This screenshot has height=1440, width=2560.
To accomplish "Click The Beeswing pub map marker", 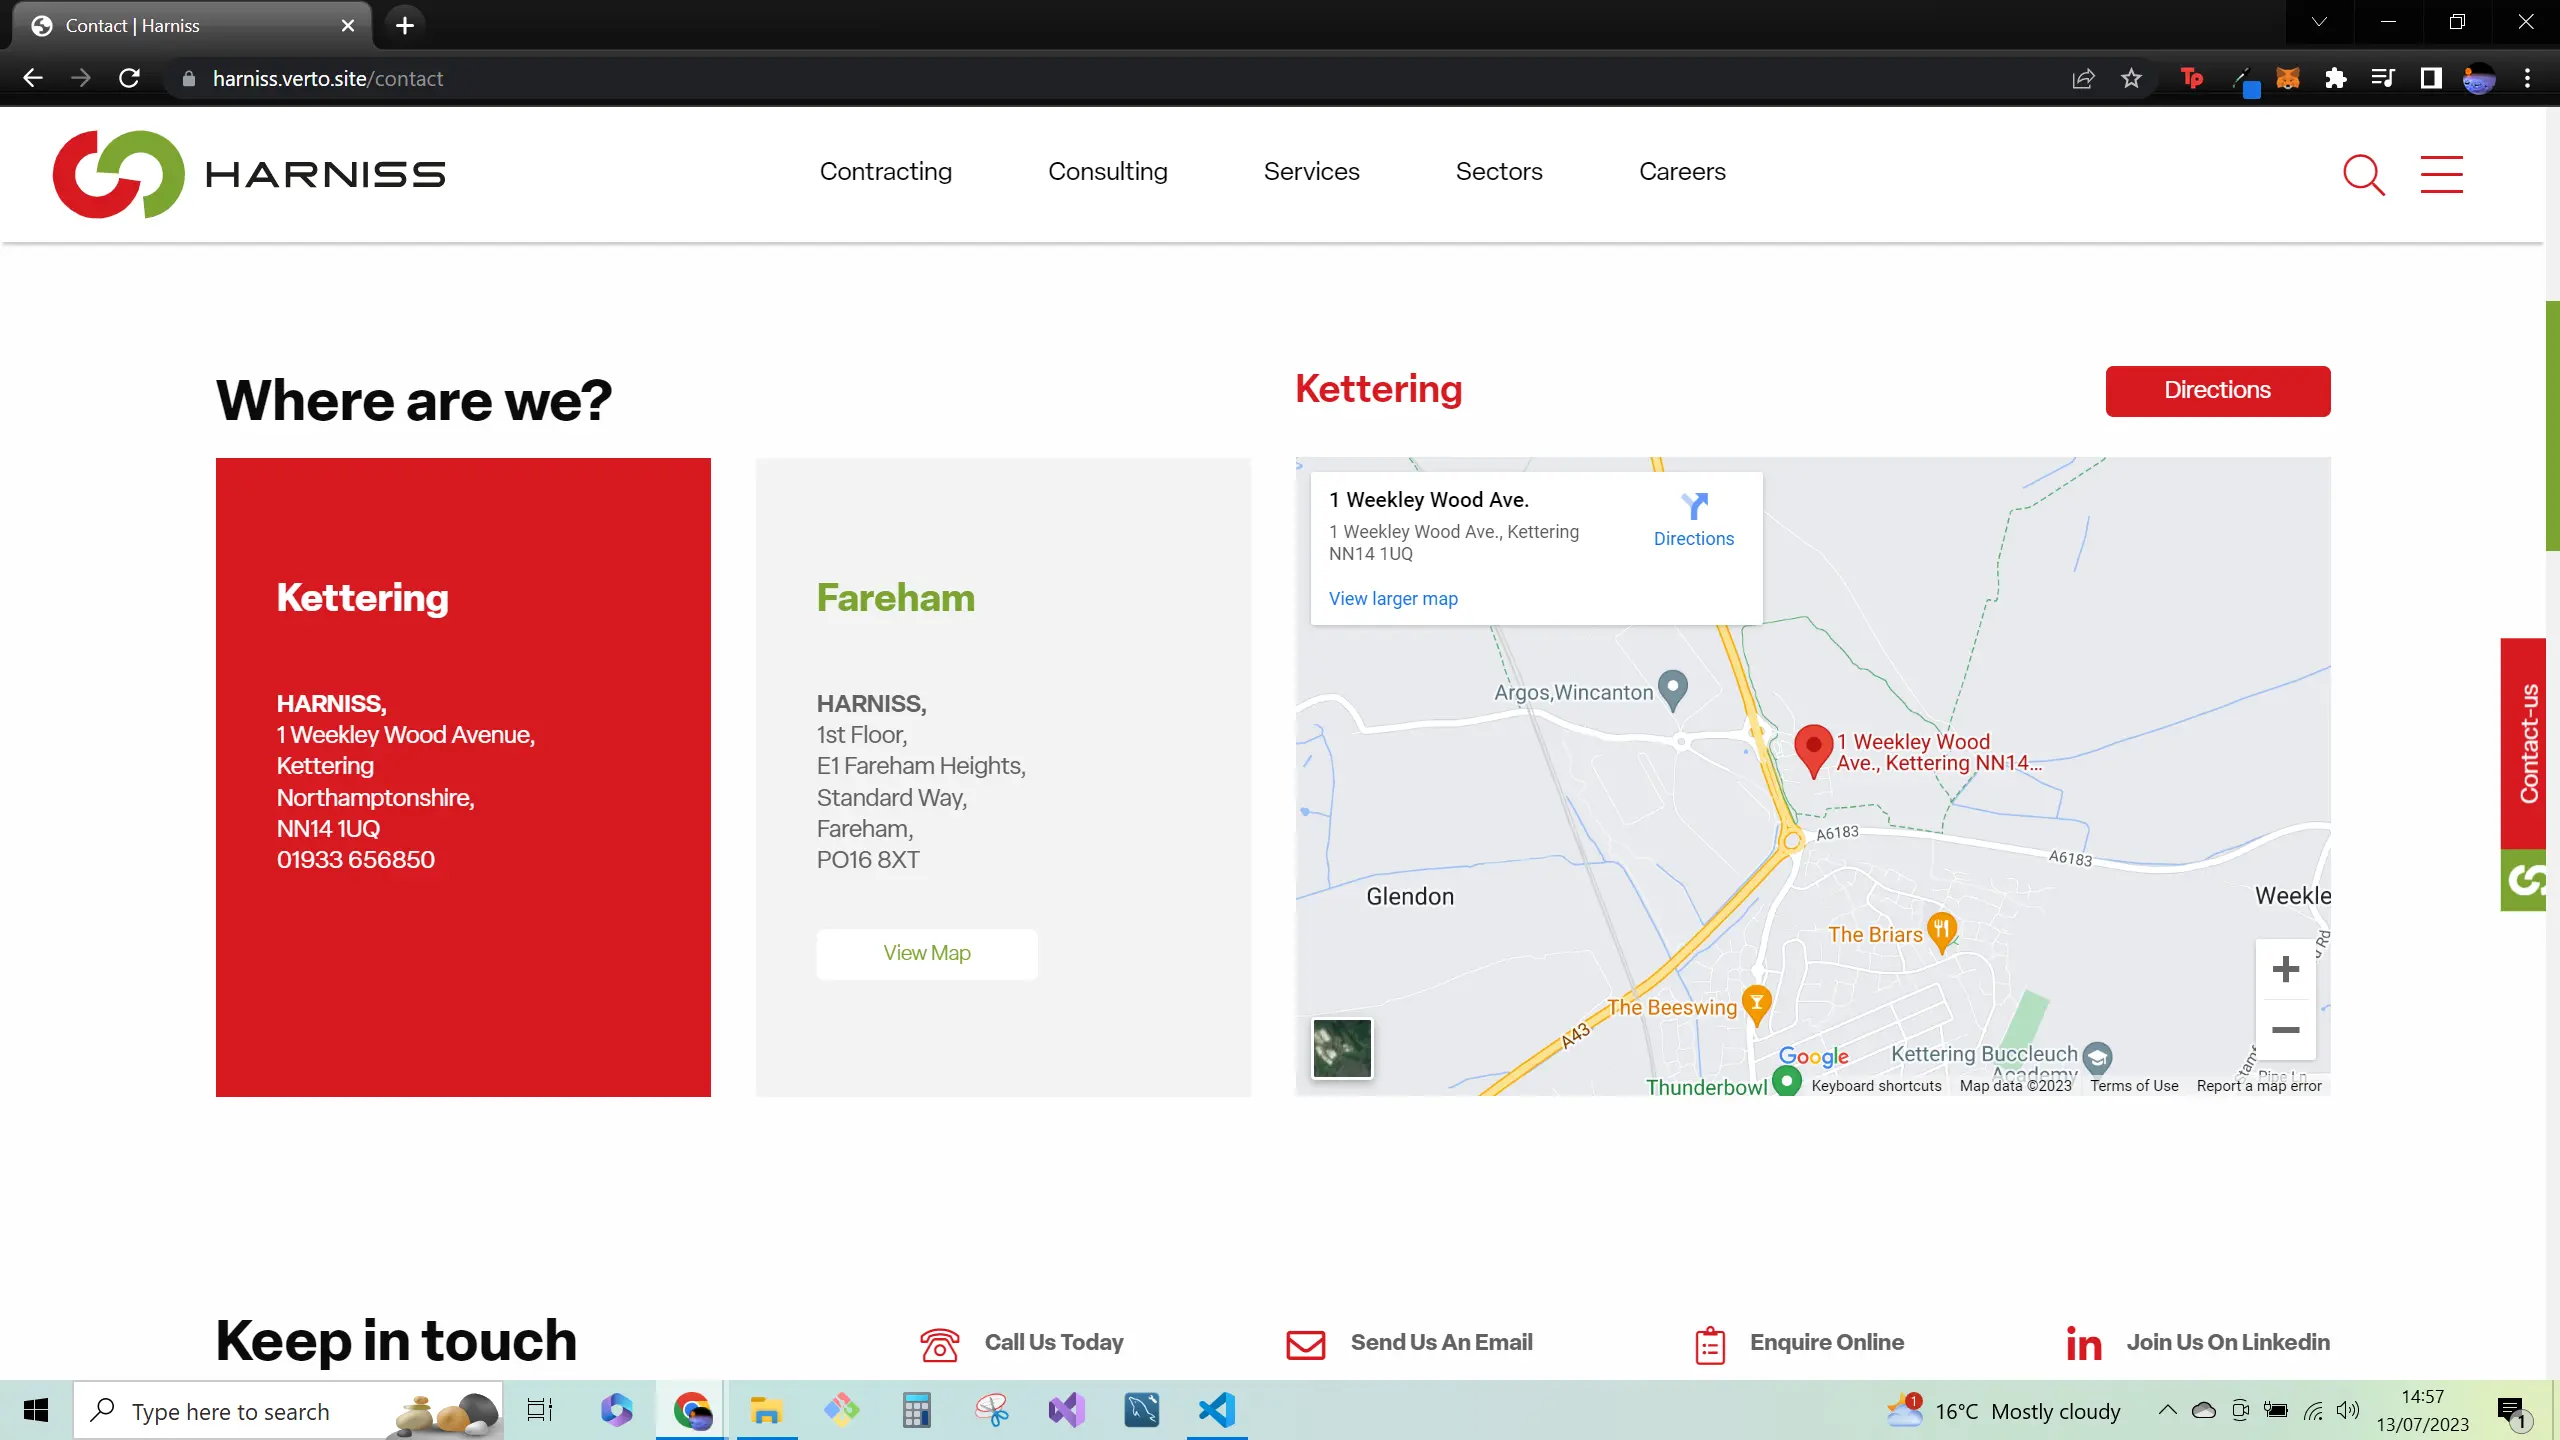I will pyautogui.click(x=1757, y=1004).
